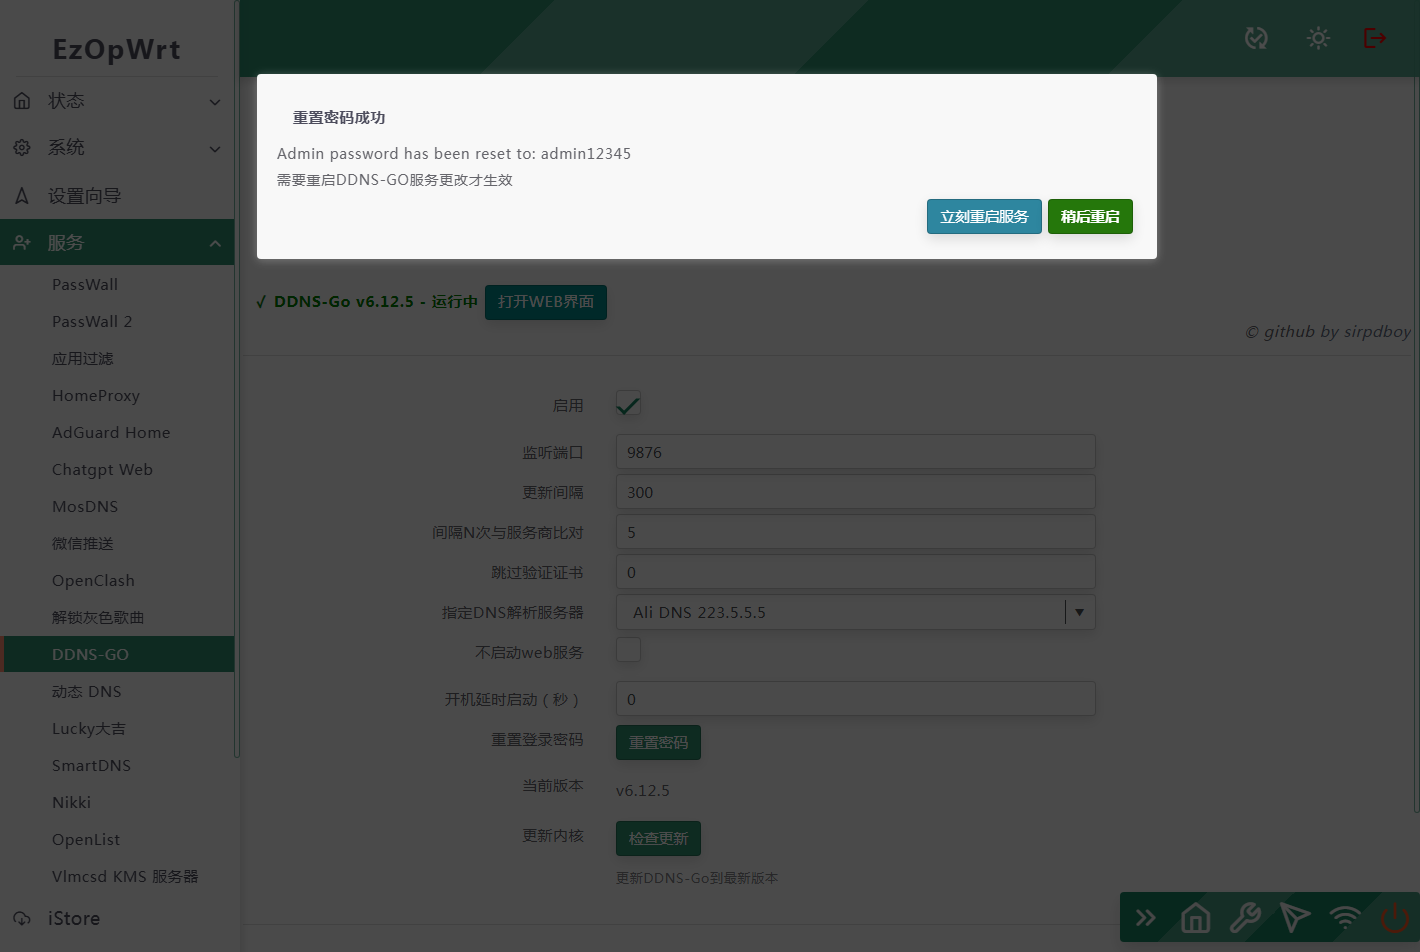Click the 间隔N次与服务商比对 input field
The width and height of the screenshot is (1420, 952).
tap(856, 532)
